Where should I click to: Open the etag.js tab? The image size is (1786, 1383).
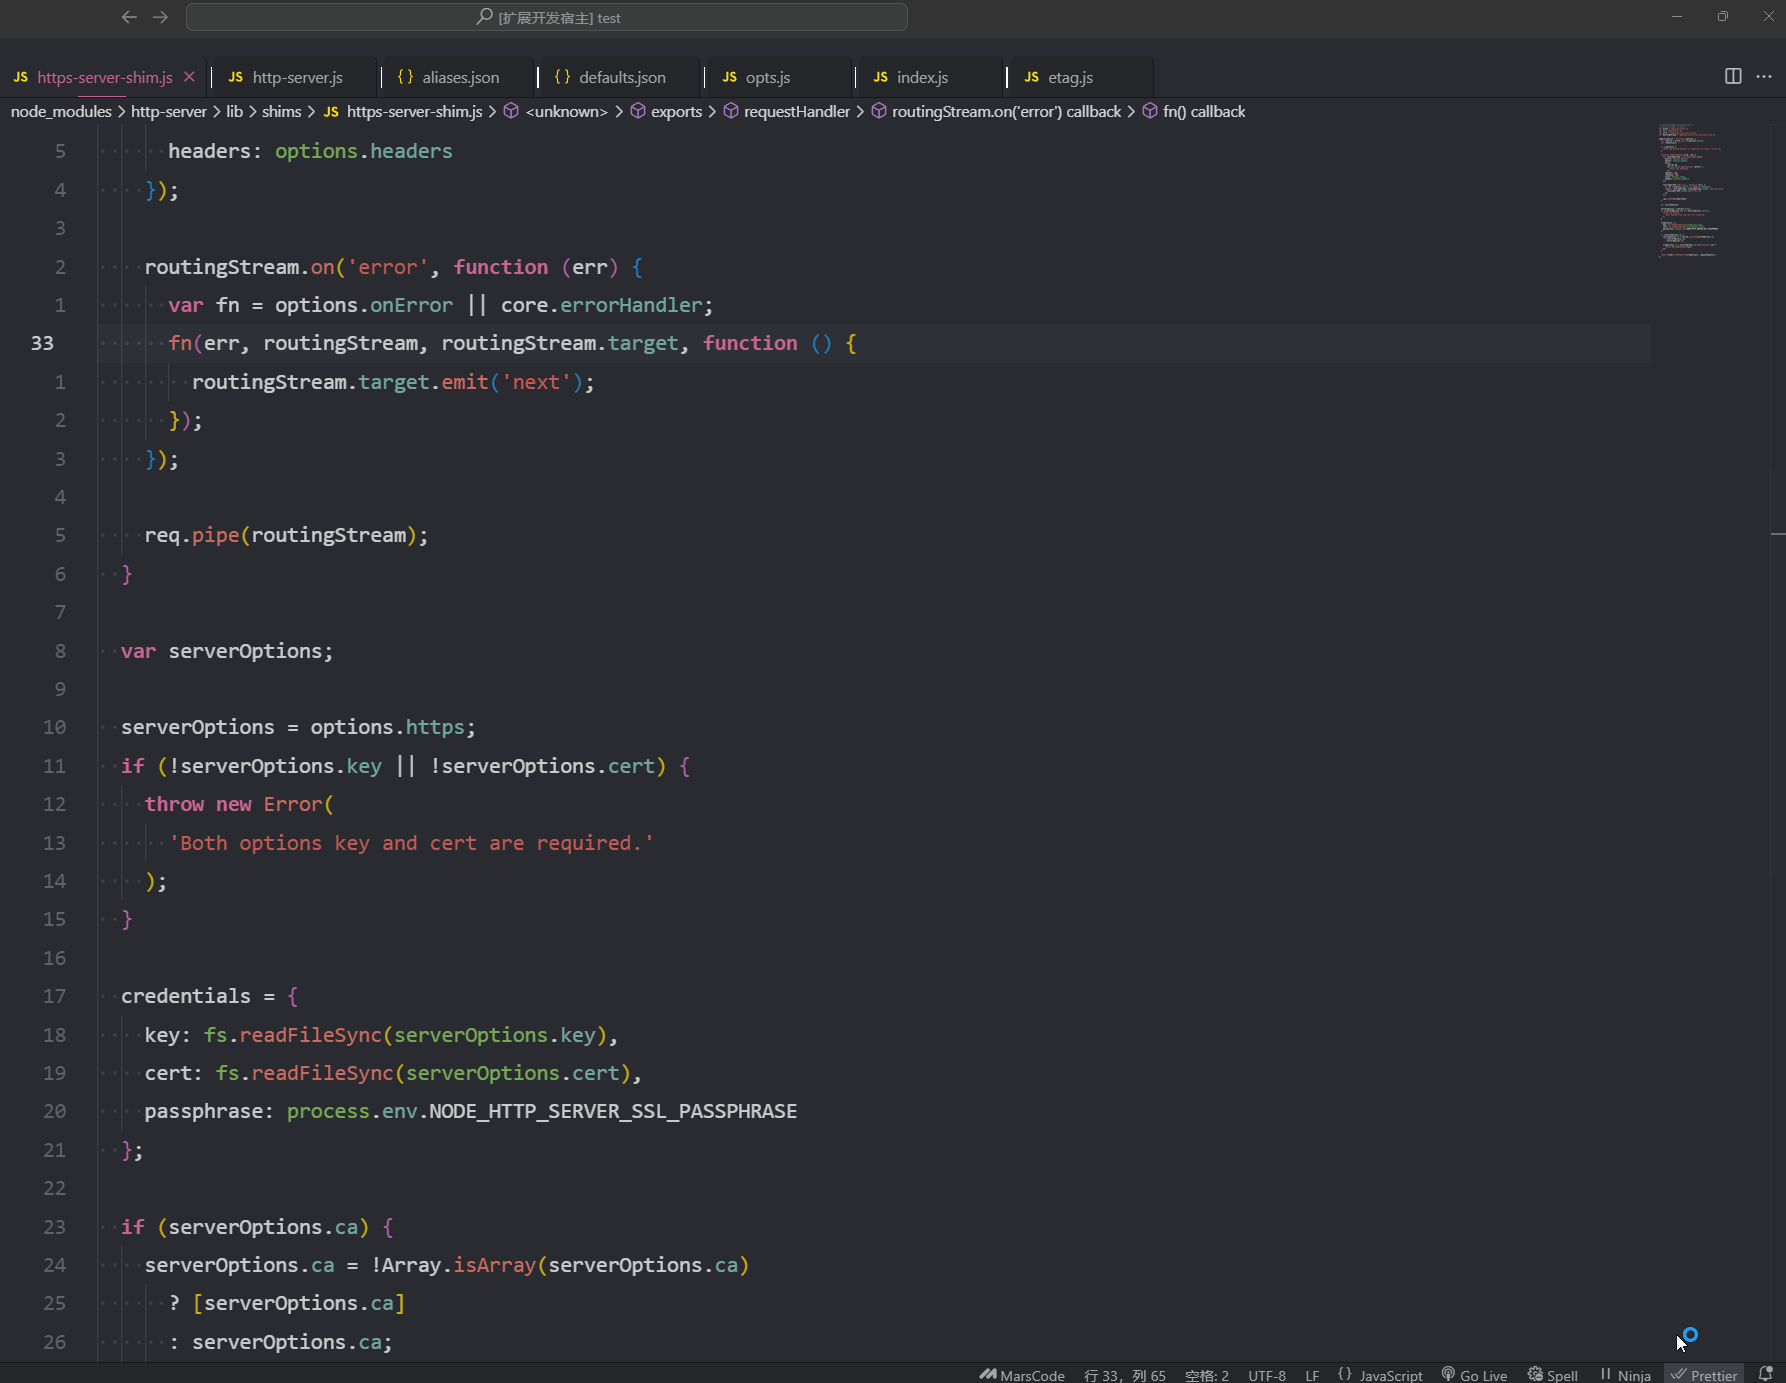click(x=1070, y=77)
